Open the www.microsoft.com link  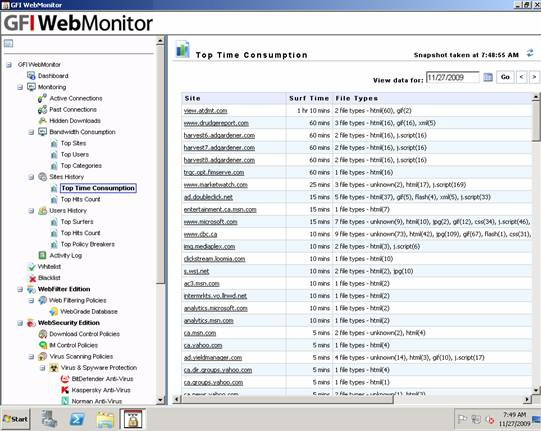pyautogui.click(x=210, y=222)
